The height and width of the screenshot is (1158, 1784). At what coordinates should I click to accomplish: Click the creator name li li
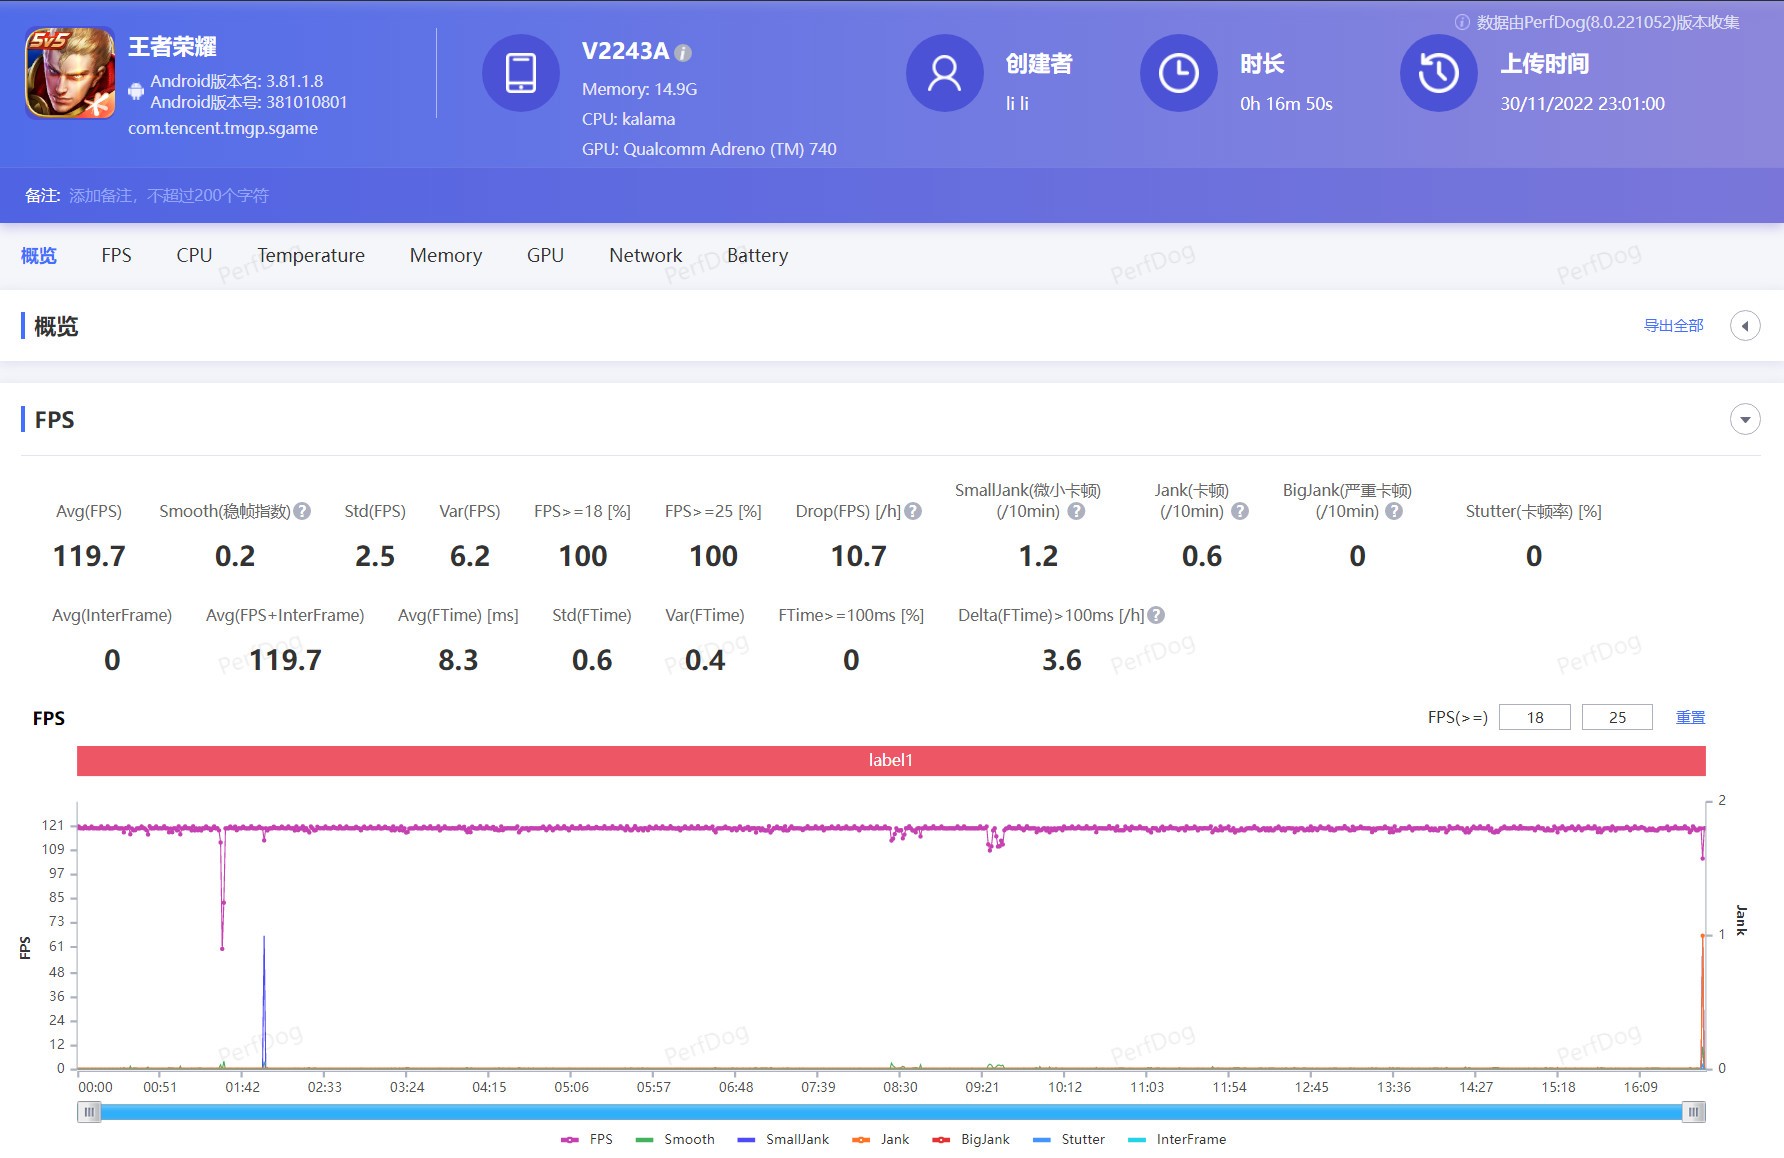tap(1017, 104)
